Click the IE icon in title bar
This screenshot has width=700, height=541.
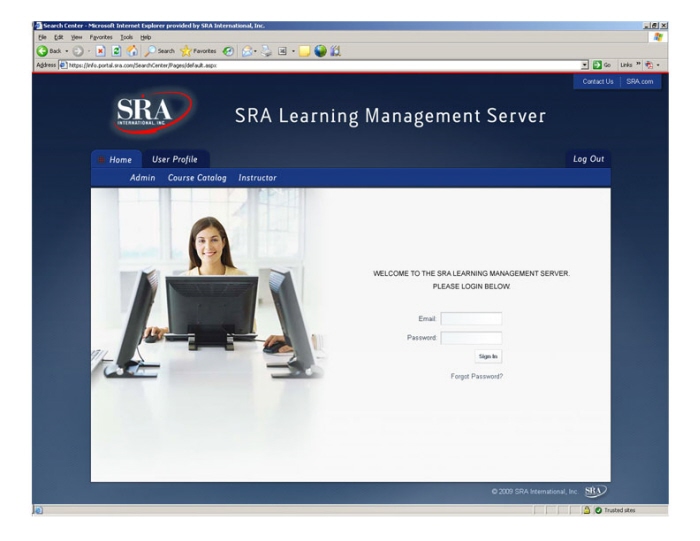point(38,26)
